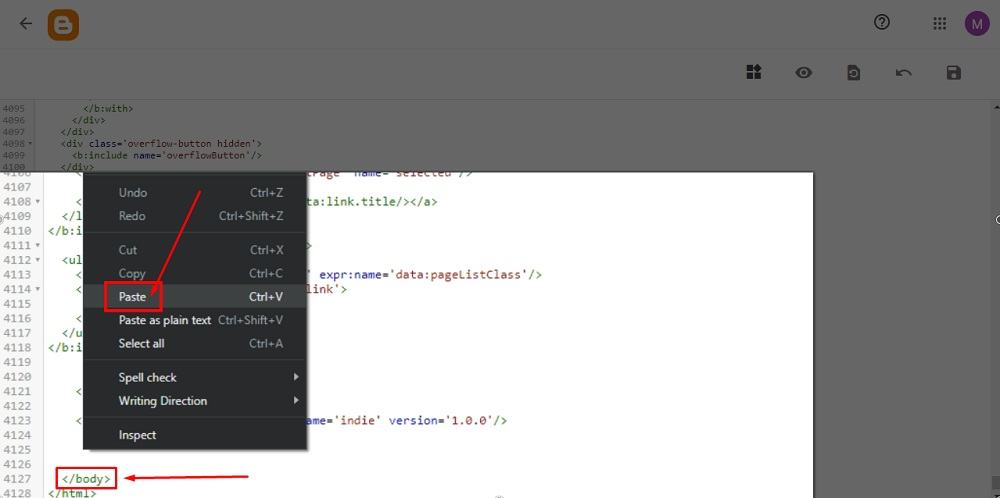Image resolution: width=1000 pixels, height=498 pixels.
Task: Collapse code fold at line 4112
Action: point(38,260)
